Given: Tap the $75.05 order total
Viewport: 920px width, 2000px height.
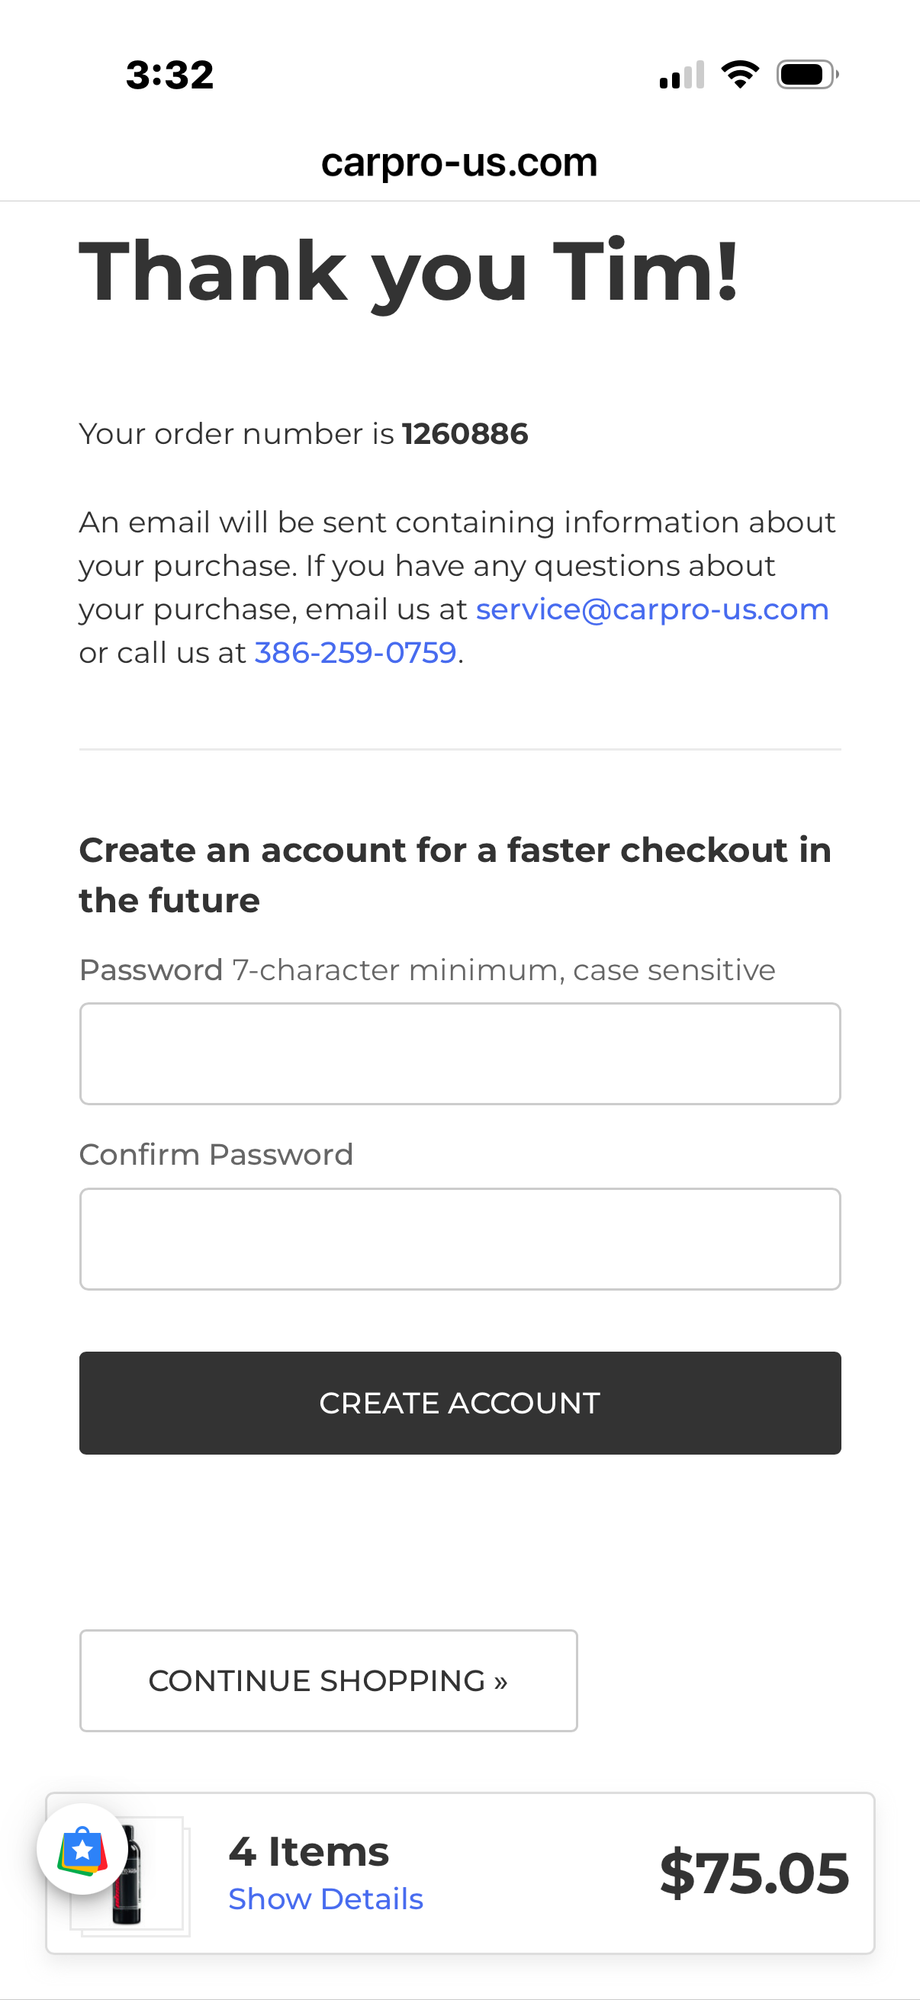Looking at the screenshot, I should 754,1873.
